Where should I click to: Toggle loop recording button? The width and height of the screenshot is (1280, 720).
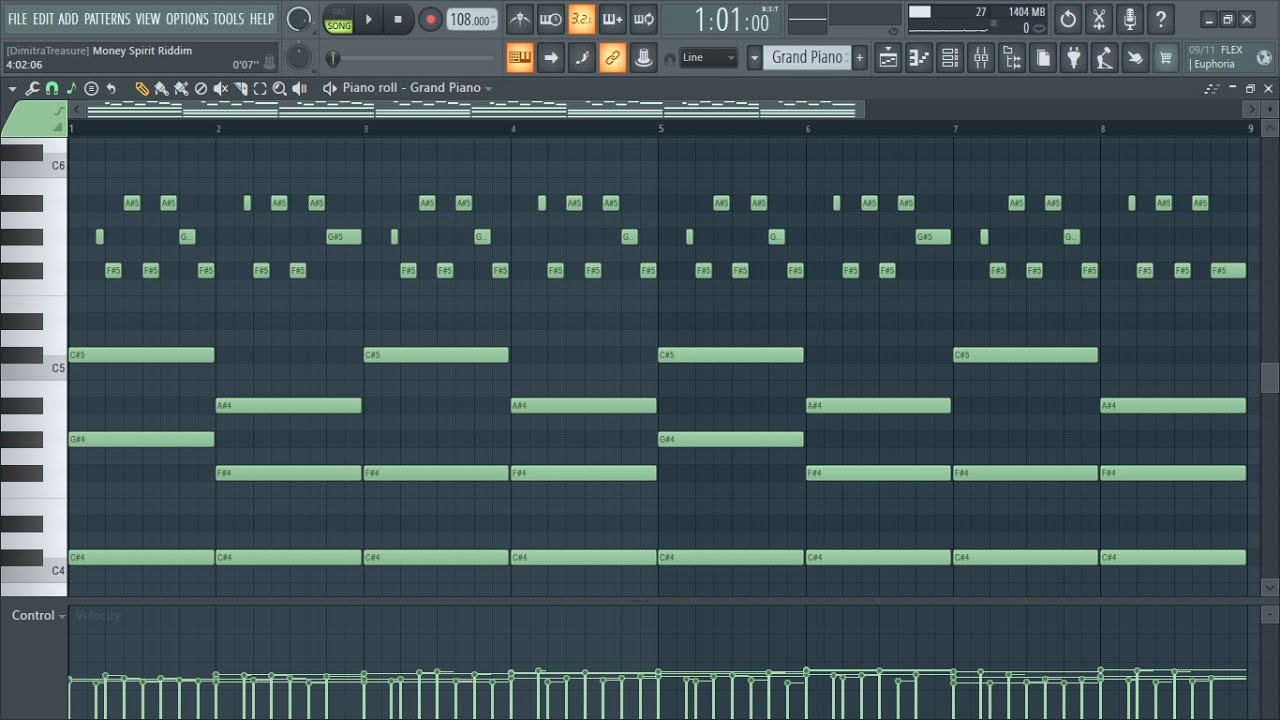coord(644,19)
